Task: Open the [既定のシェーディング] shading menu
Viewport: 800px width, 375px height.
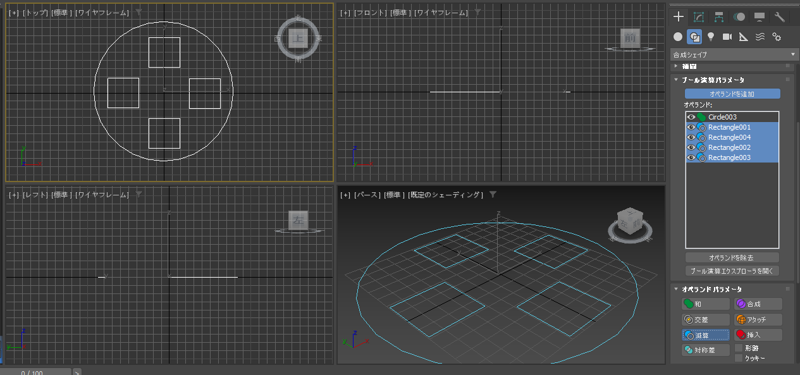Action: click(x=446, y=195)
